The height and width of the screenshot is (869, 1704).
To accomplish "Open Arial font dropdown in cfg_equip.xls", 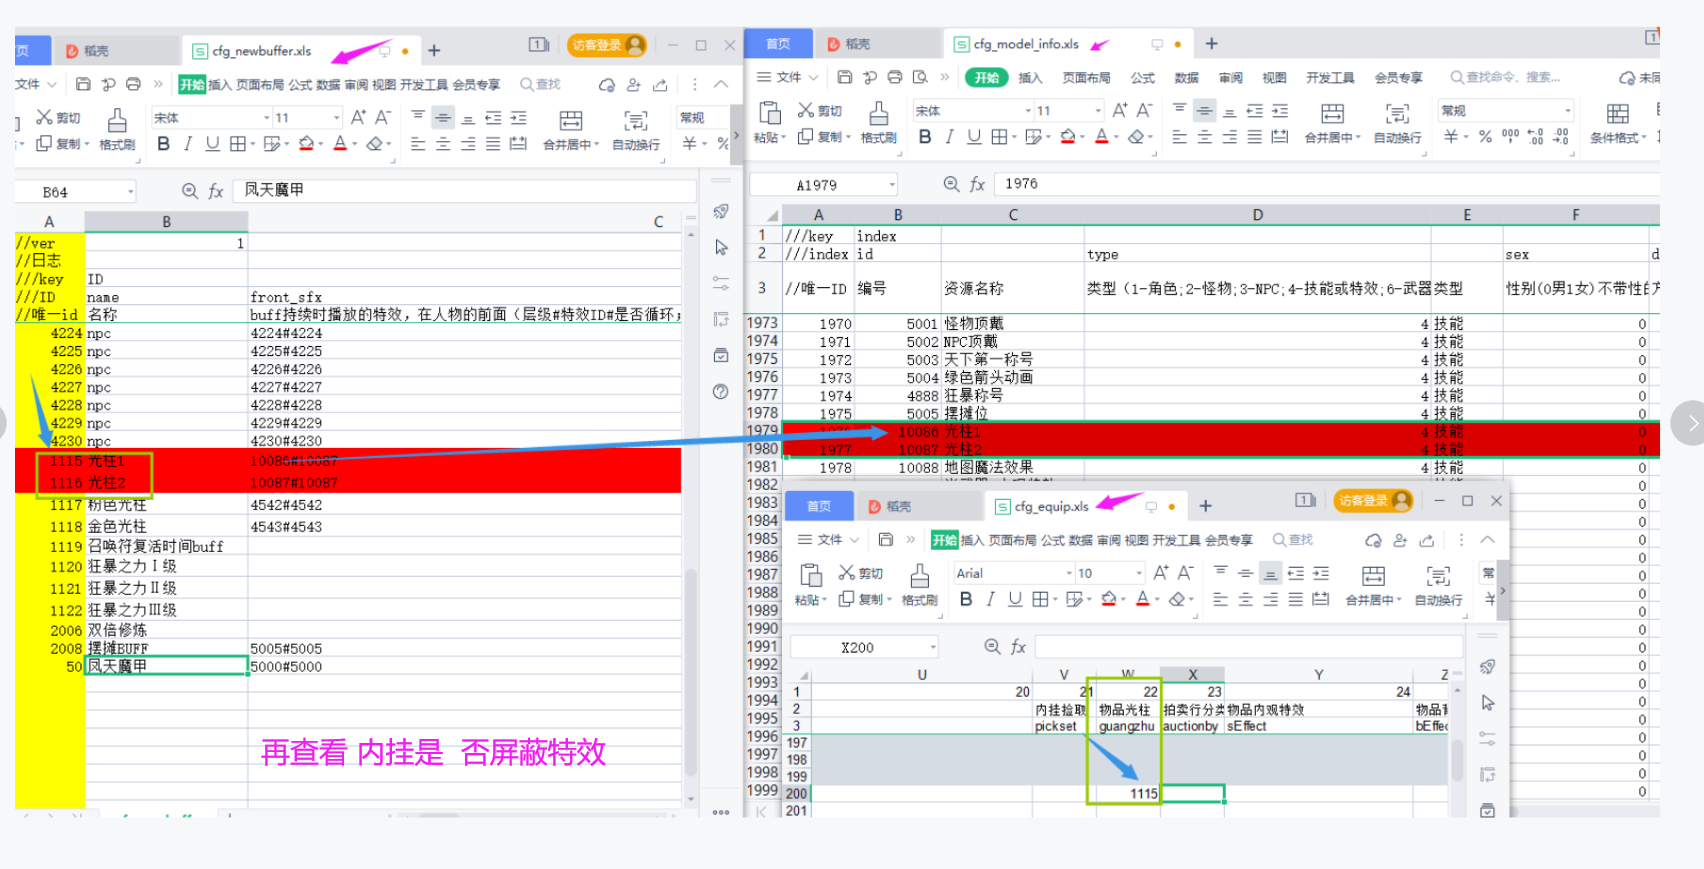I will [1069, 573].
